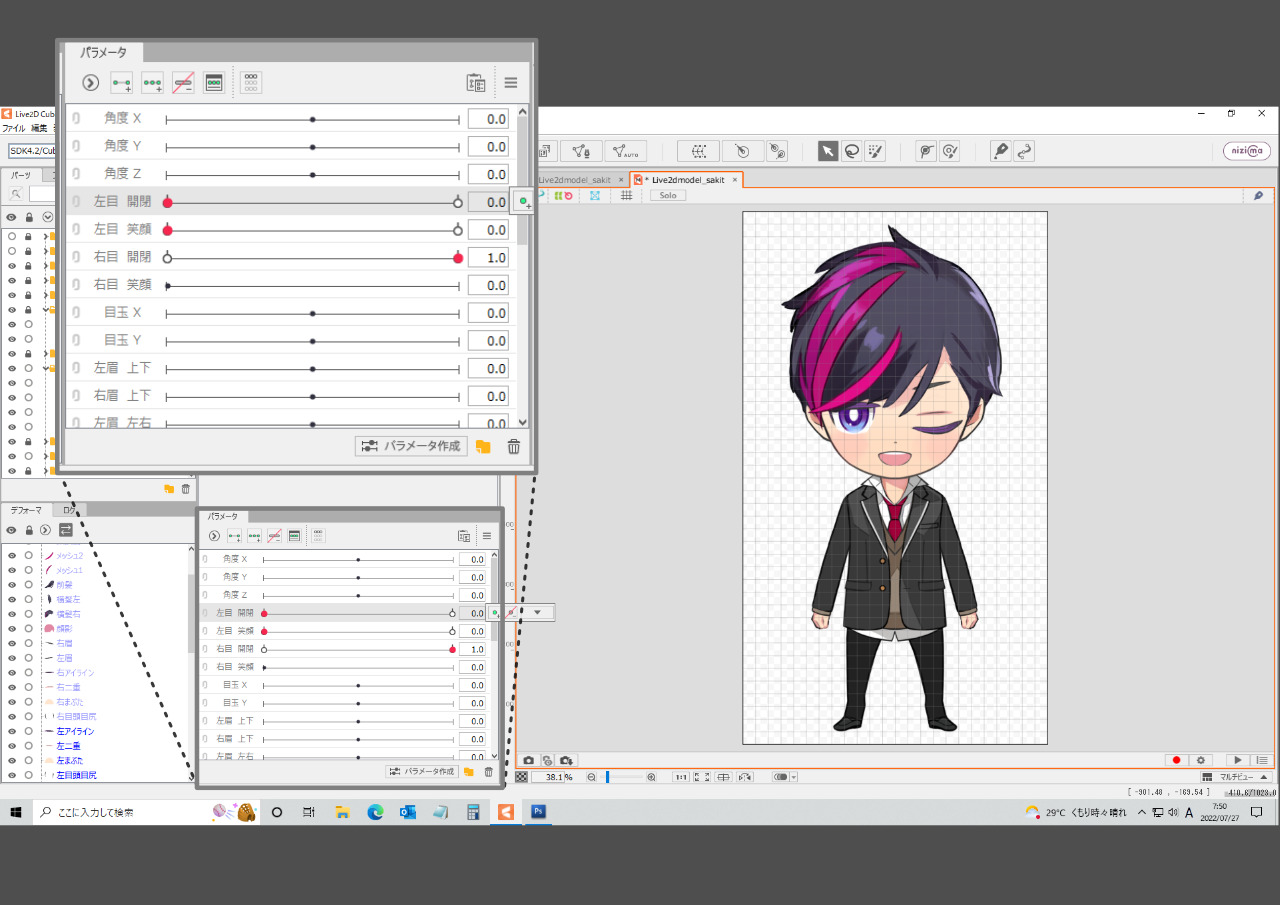Open Microsoft Edge from the taskbar
Image resolution: width=1280 pixels, height=905 pixels.
tap(375, 812)
